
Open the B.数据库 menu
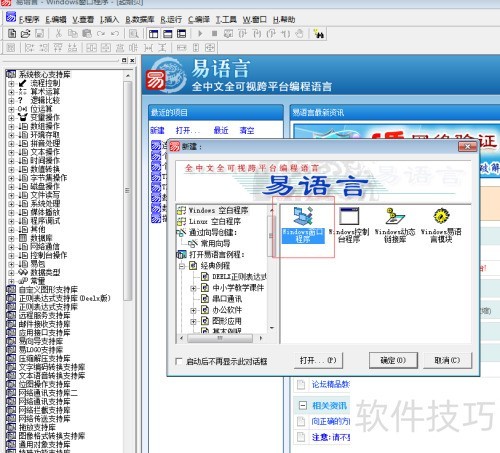(140, 20)
